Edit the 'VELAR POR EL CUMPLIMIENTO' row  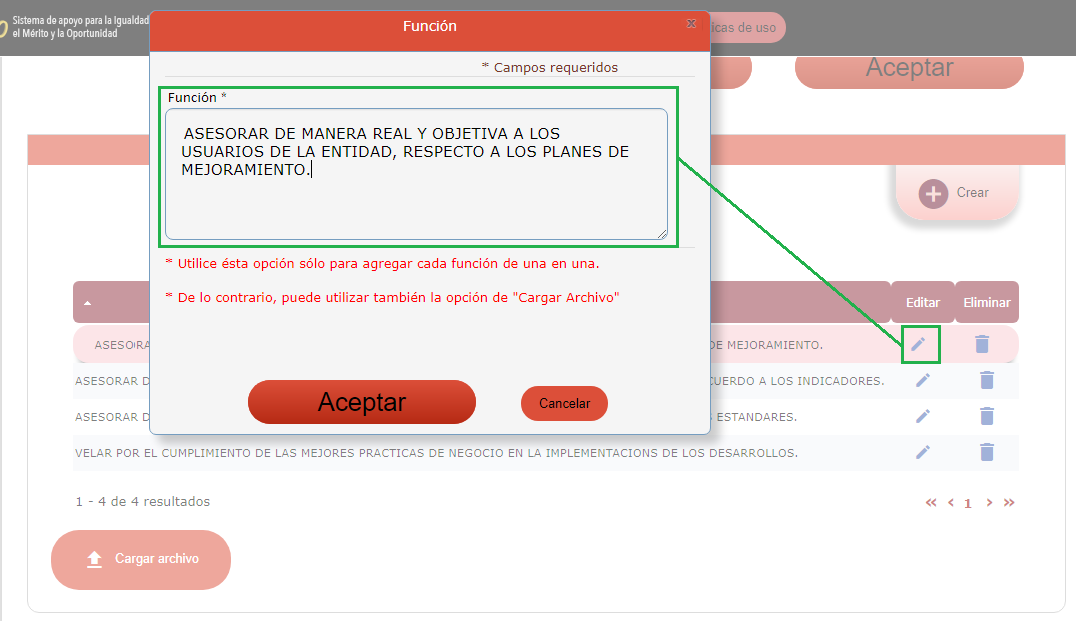click(923, 452)
